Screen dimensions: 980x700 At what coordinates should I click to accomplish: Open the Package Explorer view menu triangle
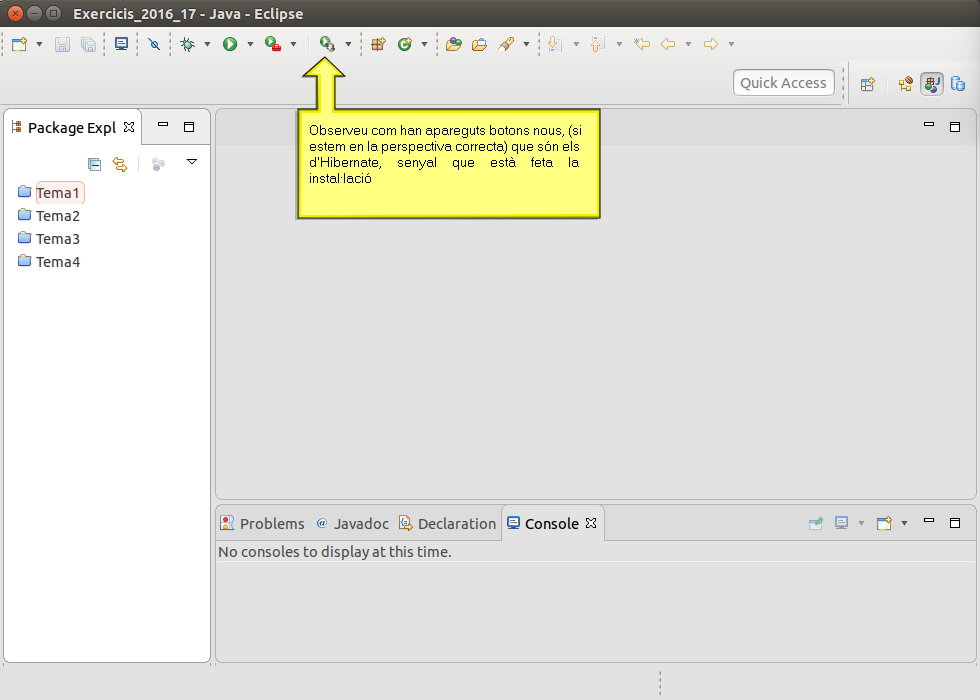pos(192,162)
